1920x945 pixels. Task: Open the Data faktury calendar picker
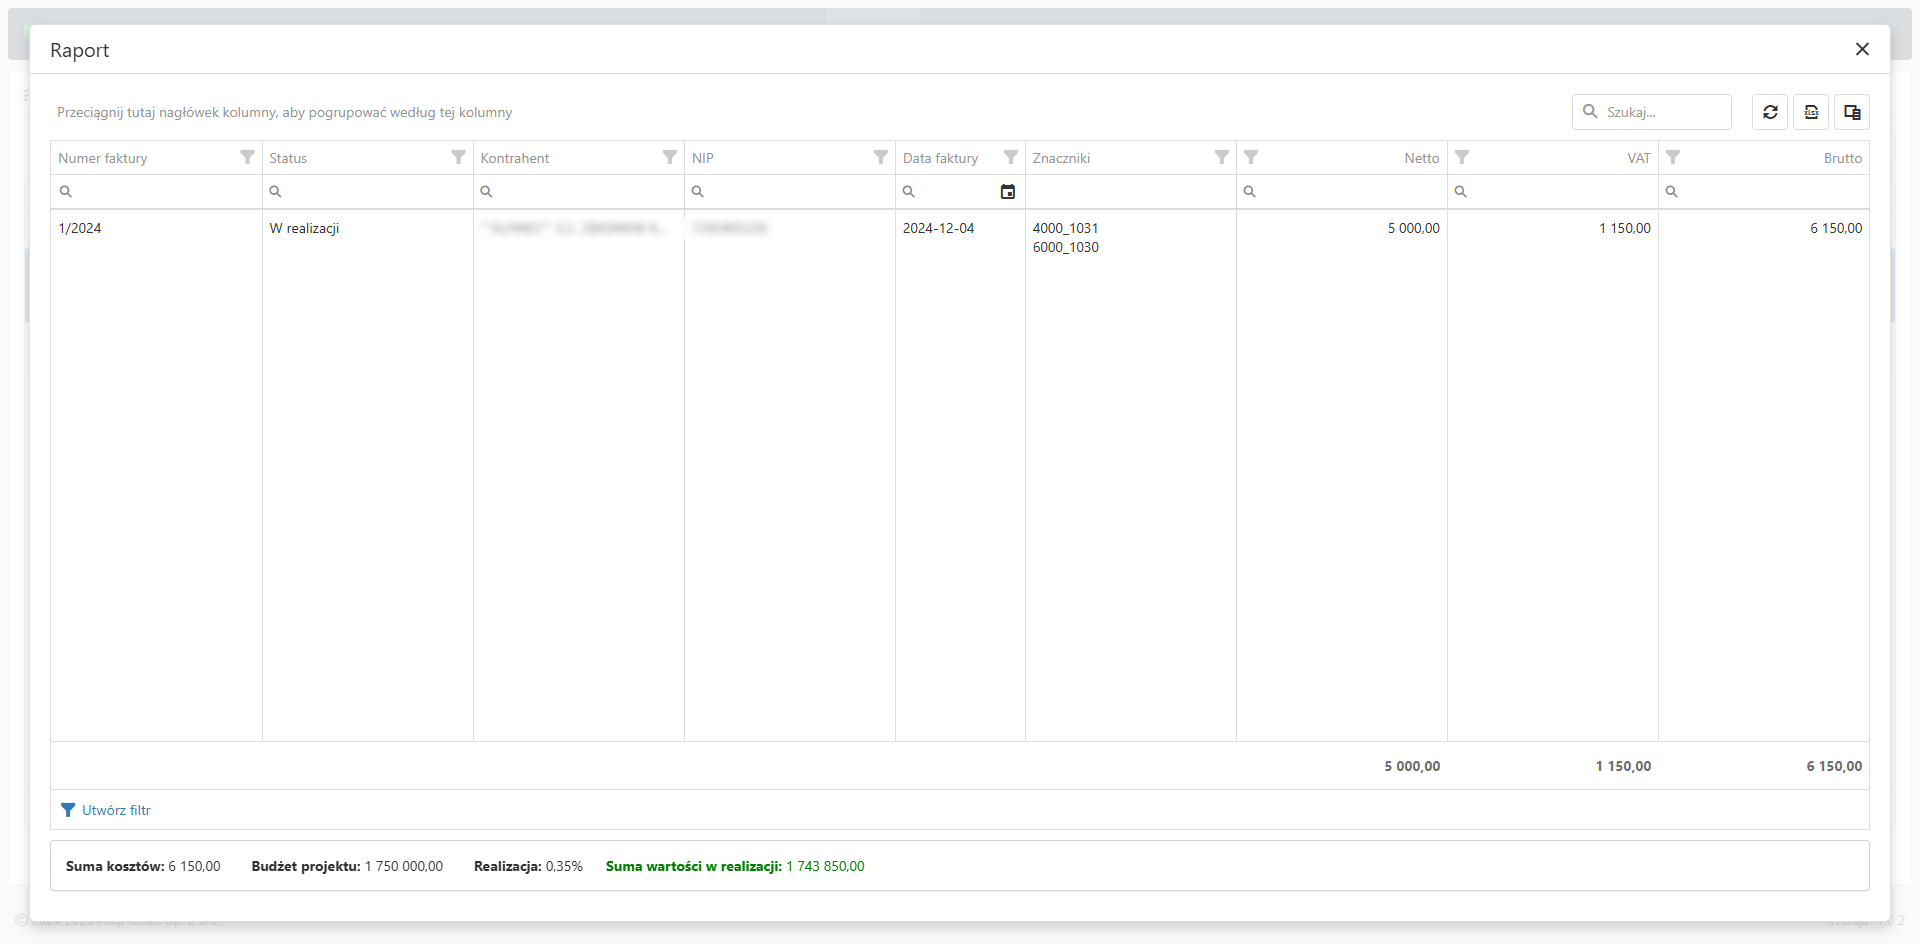(x=1008, y=192)
